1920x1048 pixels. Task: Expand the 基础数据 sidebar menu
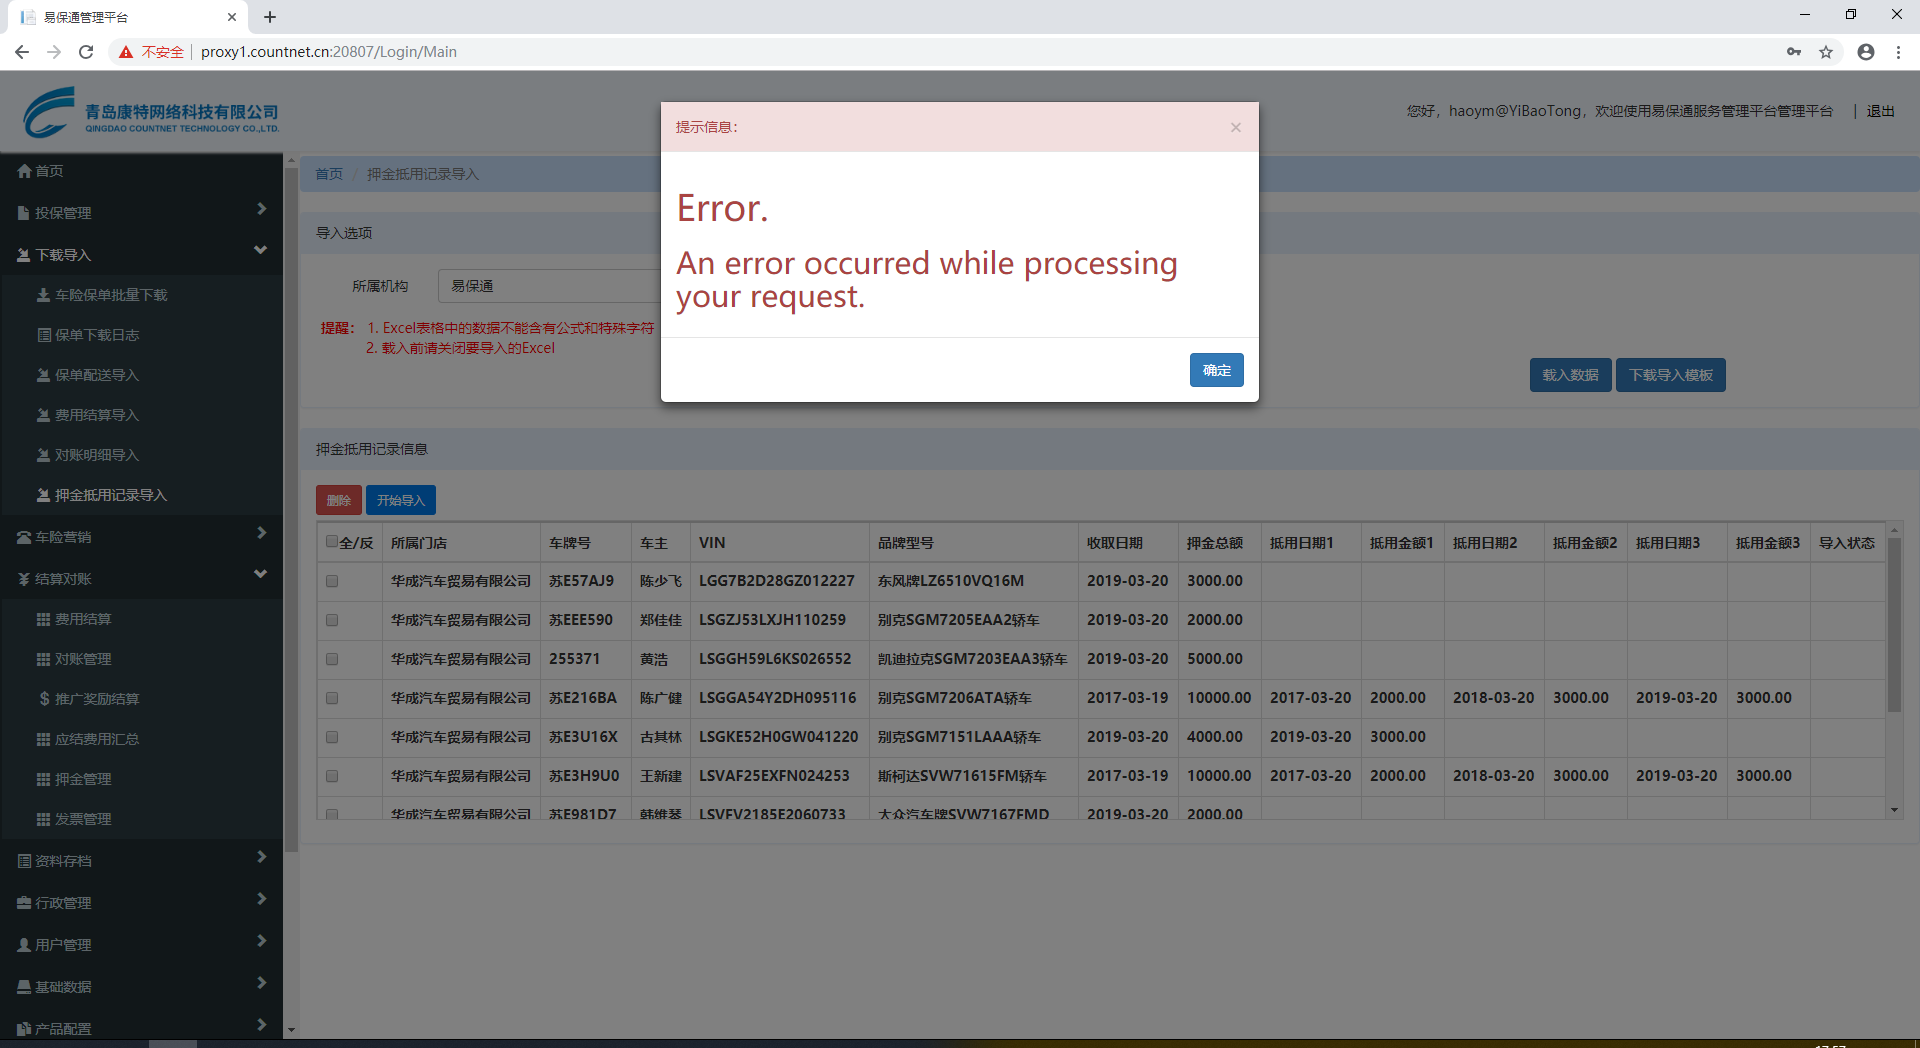point(141,987)
